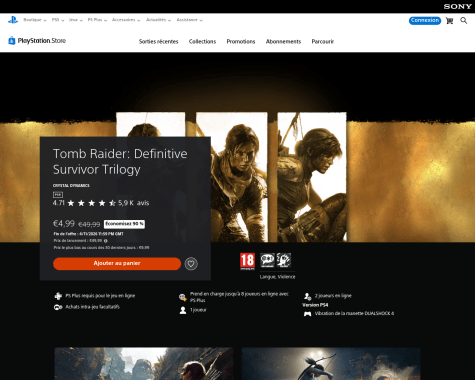Expand the Boutique dropdown menu
Viewport: 475px width, 380px height.
pos(35,20)
